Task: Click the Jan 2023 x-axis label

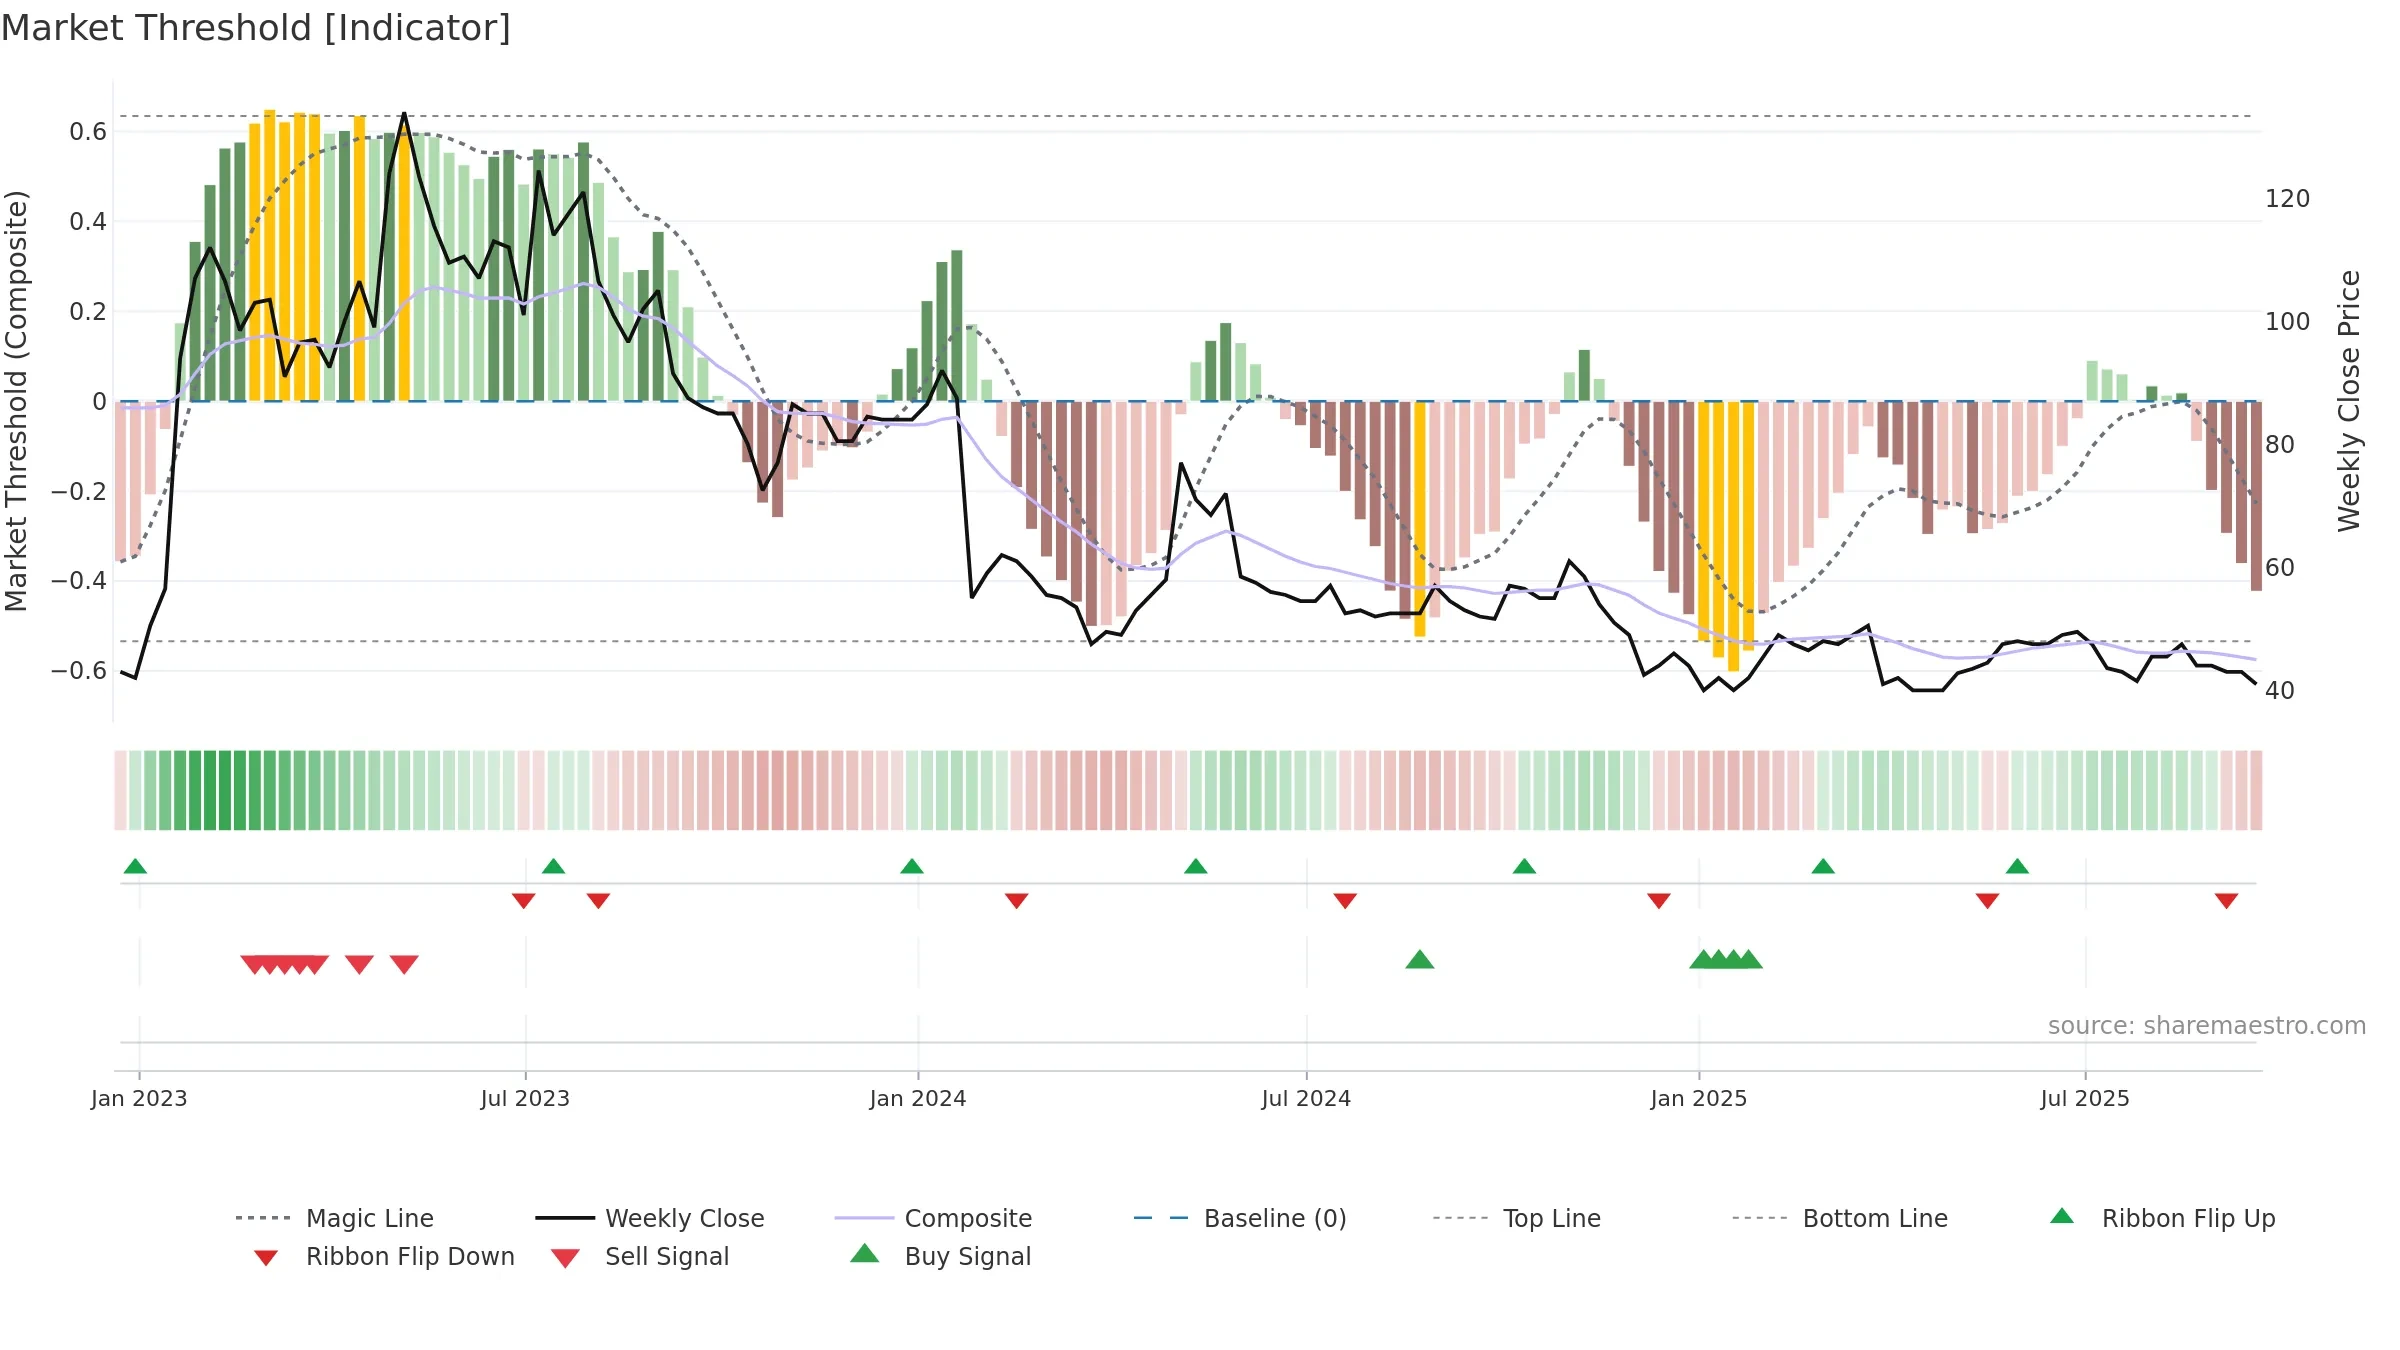Action: click(139, 1098)
